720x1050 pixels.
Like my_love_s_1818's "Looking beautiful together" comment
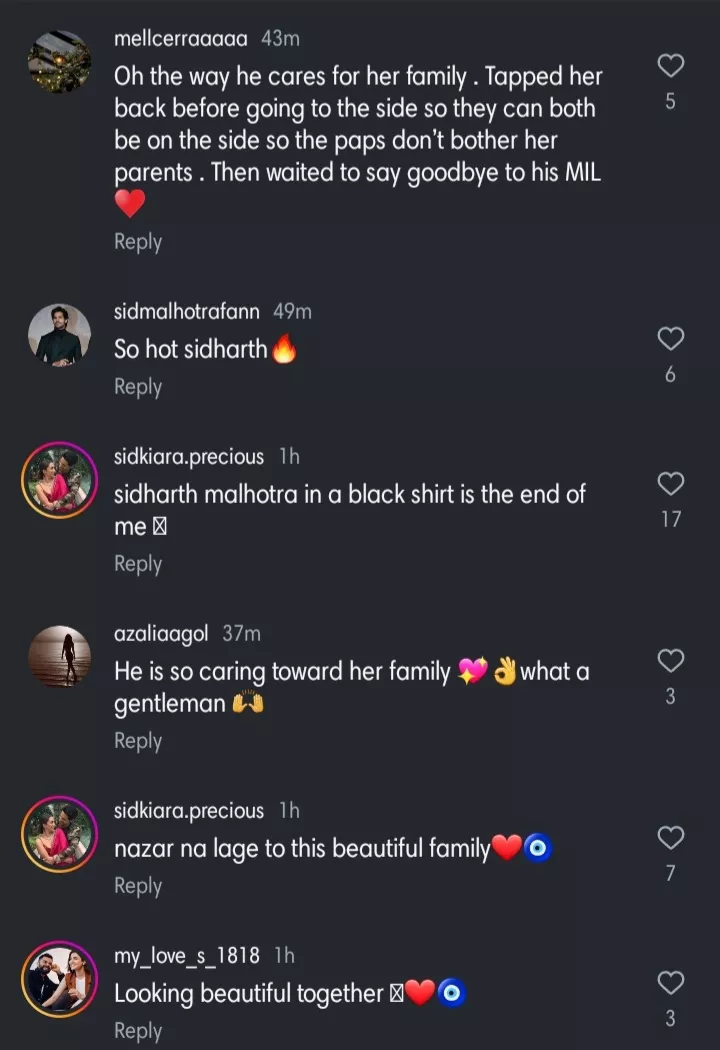click(x=670, y=983)
